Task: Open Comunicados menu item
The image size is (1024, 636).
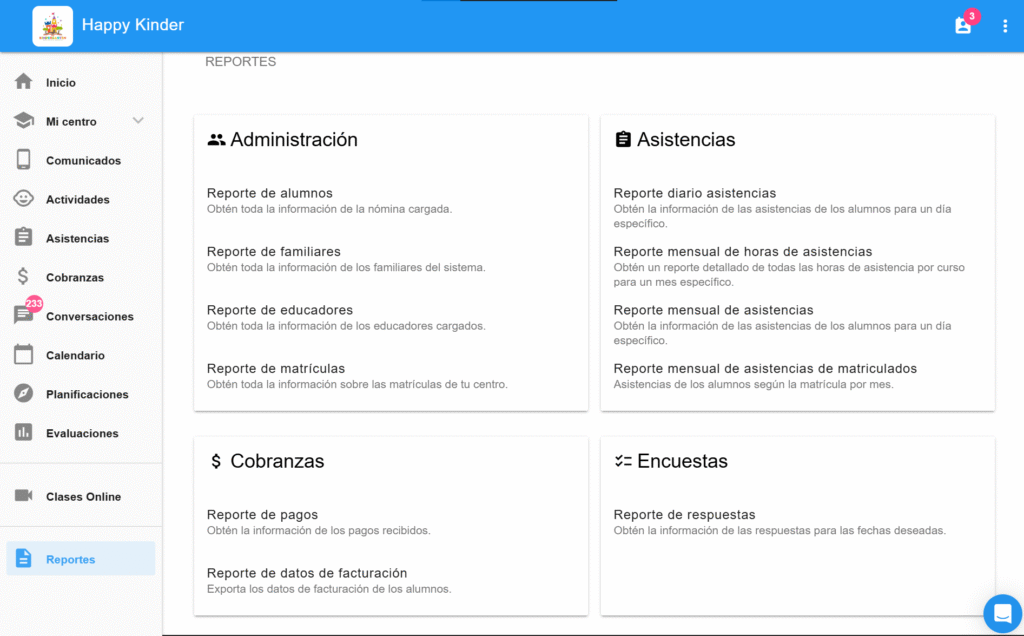Action: [x=83, y=161]
